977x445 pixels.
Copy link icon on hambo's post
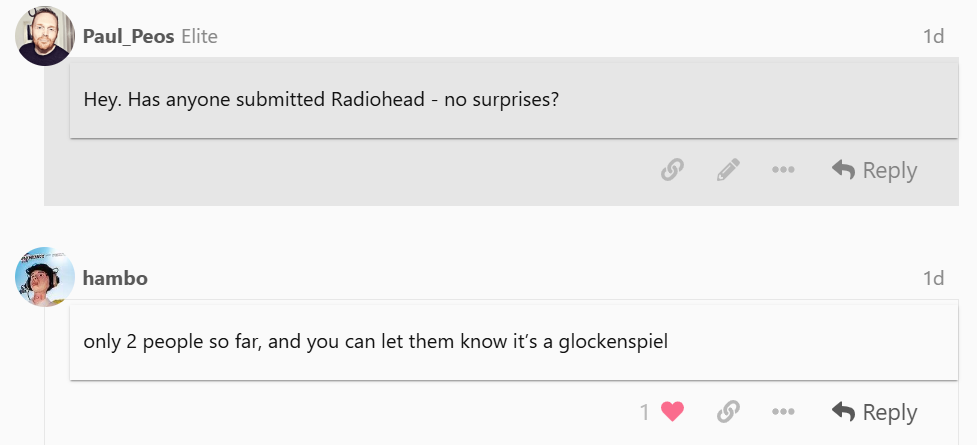click(728, 411)
